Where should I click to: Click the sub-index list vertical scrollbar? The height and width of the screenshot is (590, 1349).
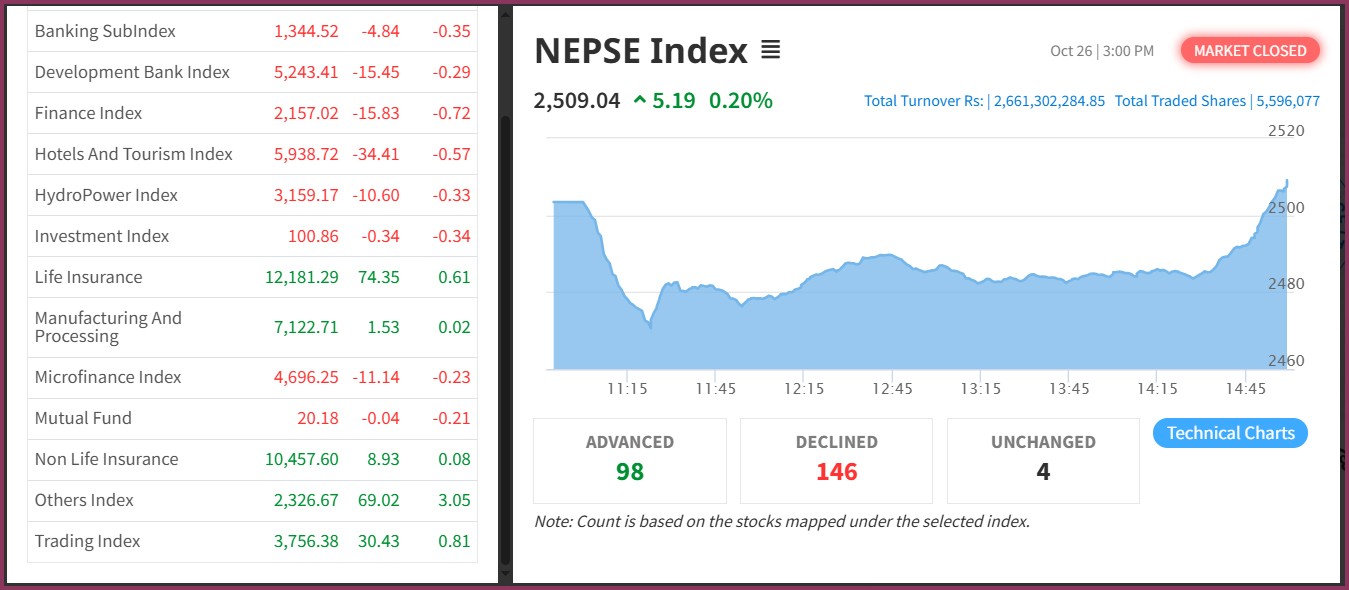click(x=505, y=300)
